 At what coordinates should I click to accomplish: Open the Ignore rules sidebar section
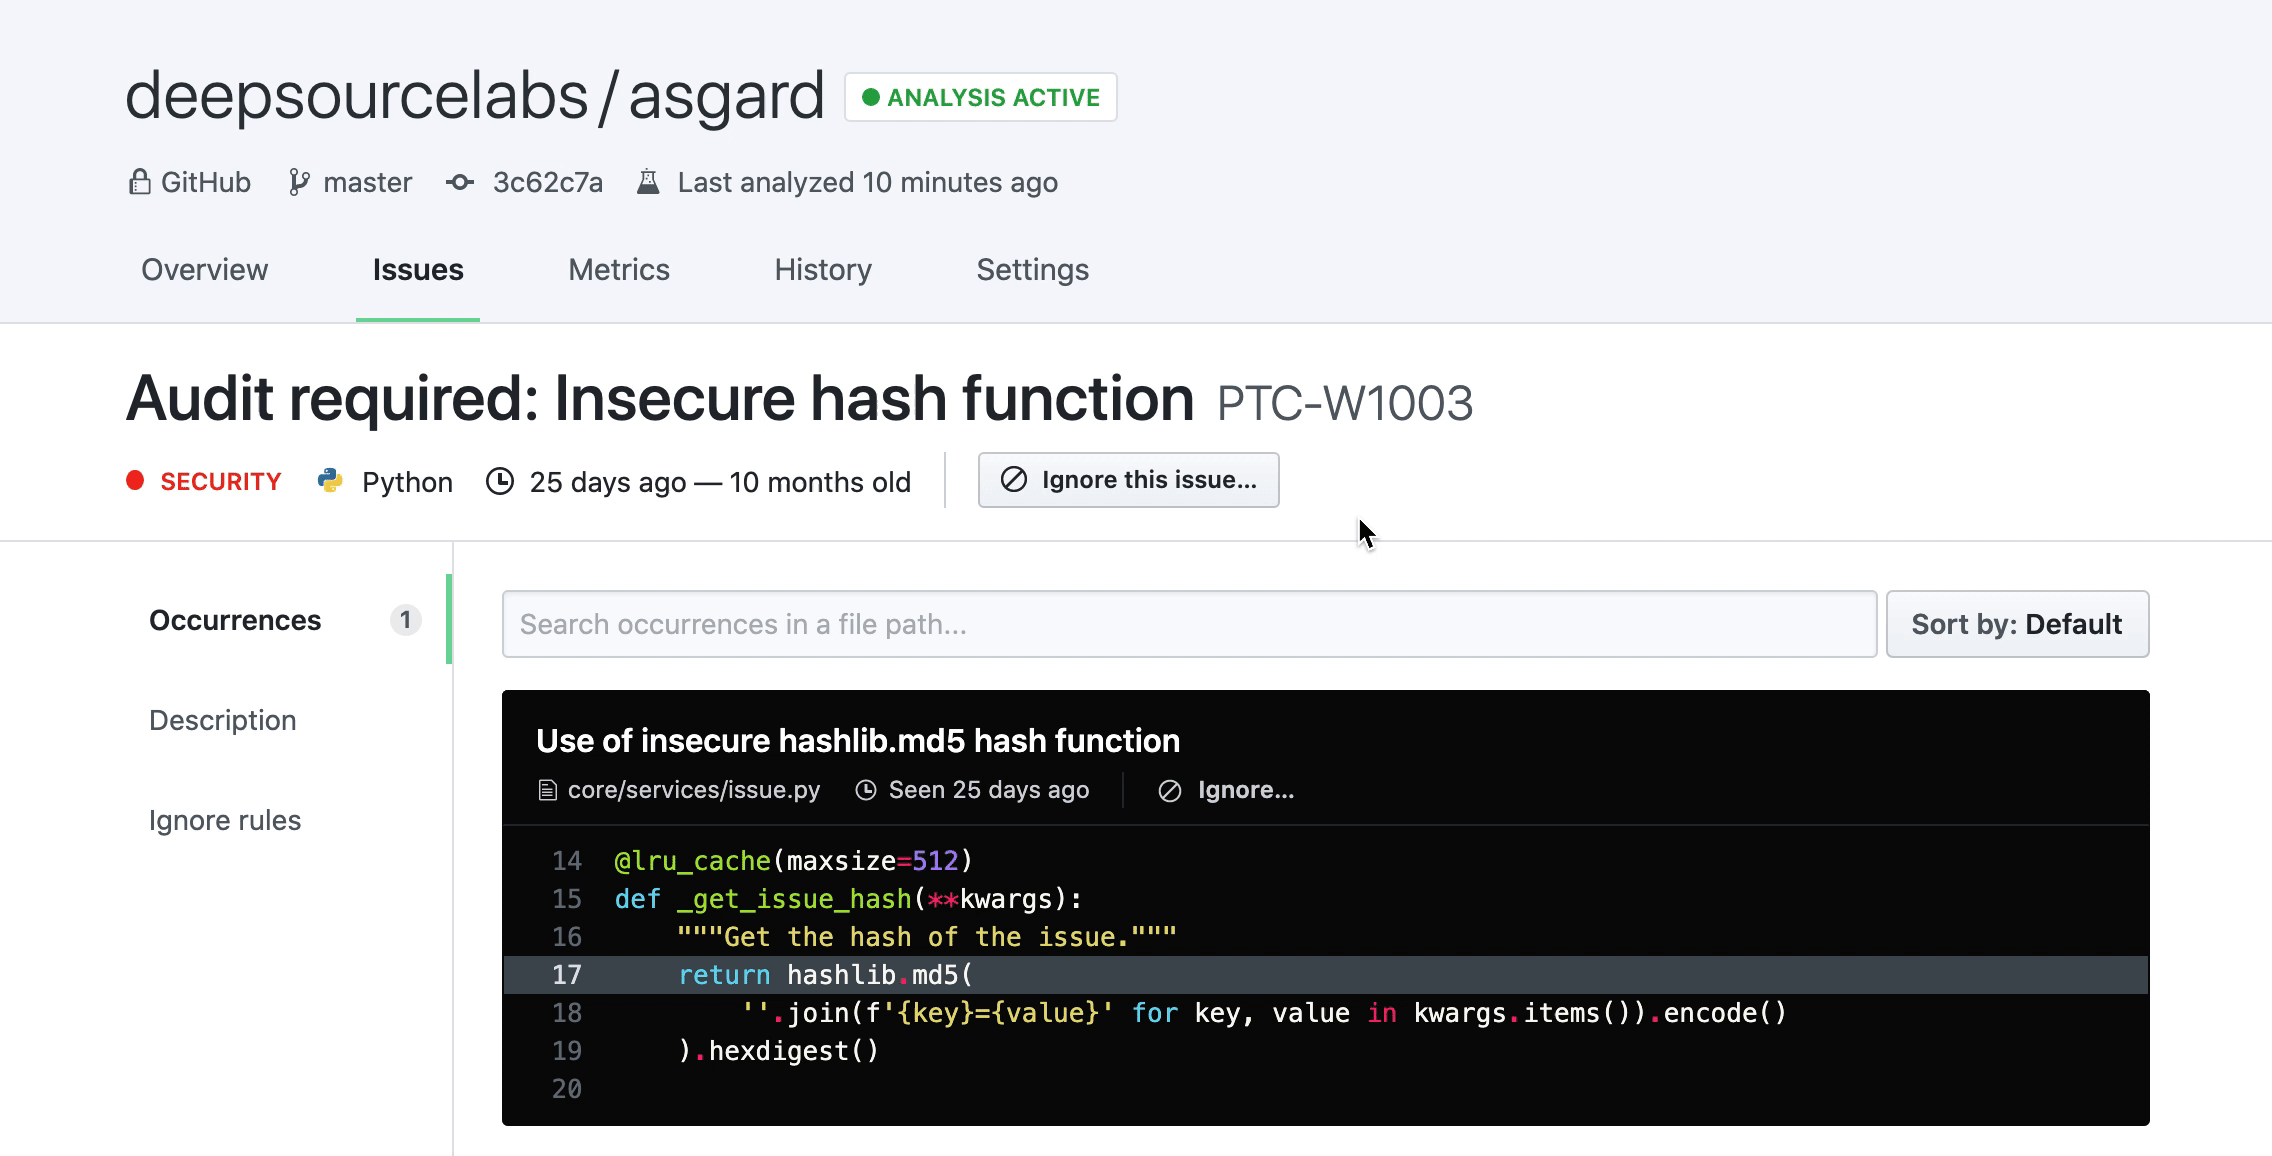[x=225, y=820]
